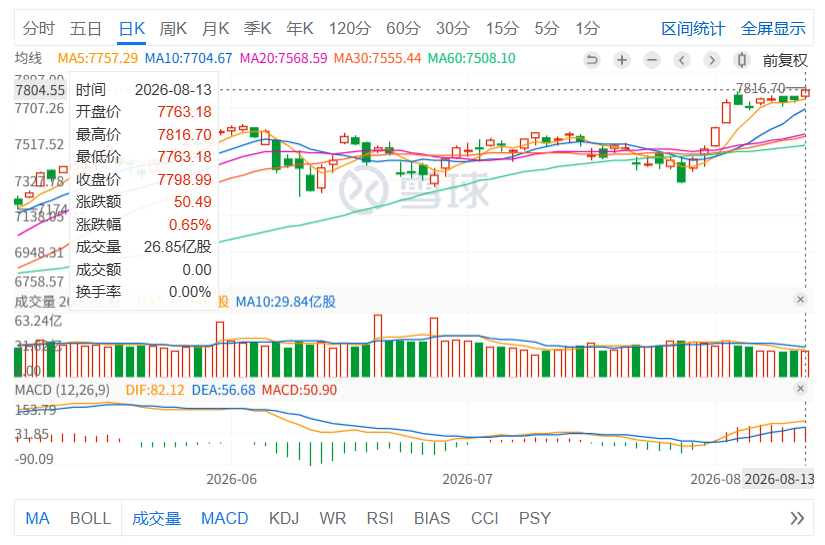Move chart right with arrow icon
825x545 pixels.
(x=712, y=60)
